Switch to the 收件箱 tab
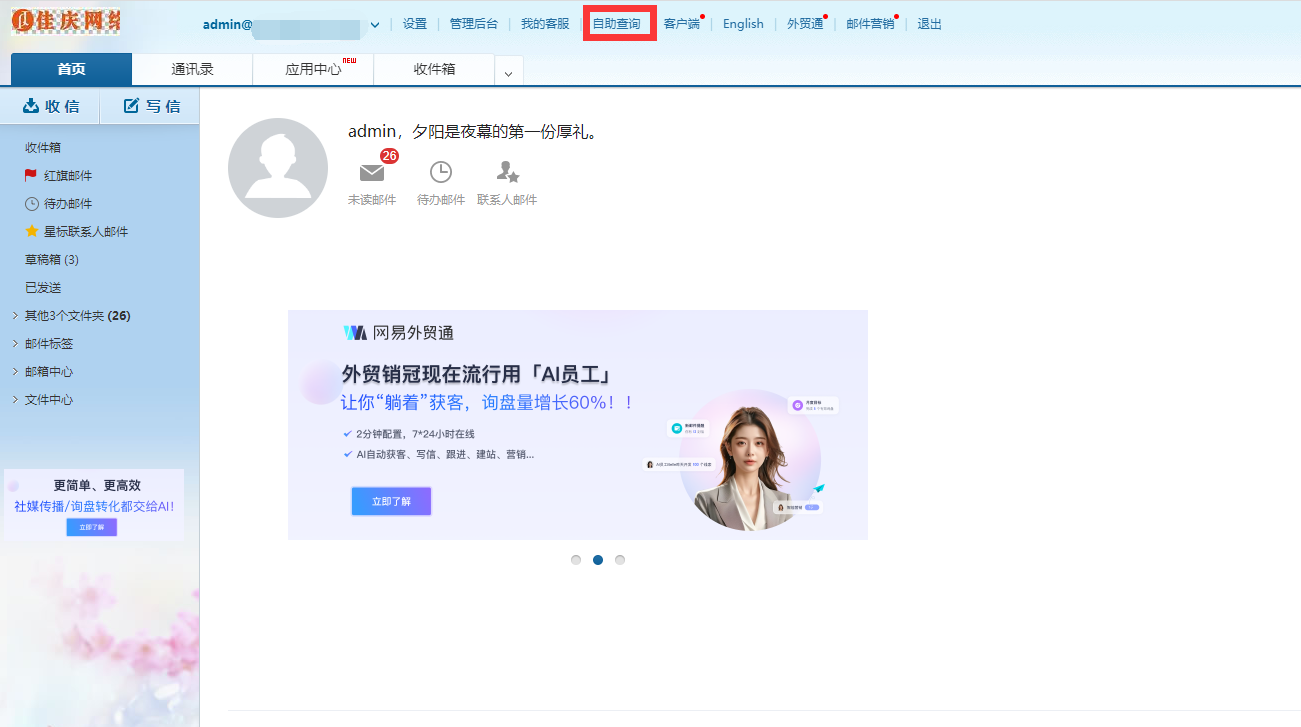 point(434,69)
